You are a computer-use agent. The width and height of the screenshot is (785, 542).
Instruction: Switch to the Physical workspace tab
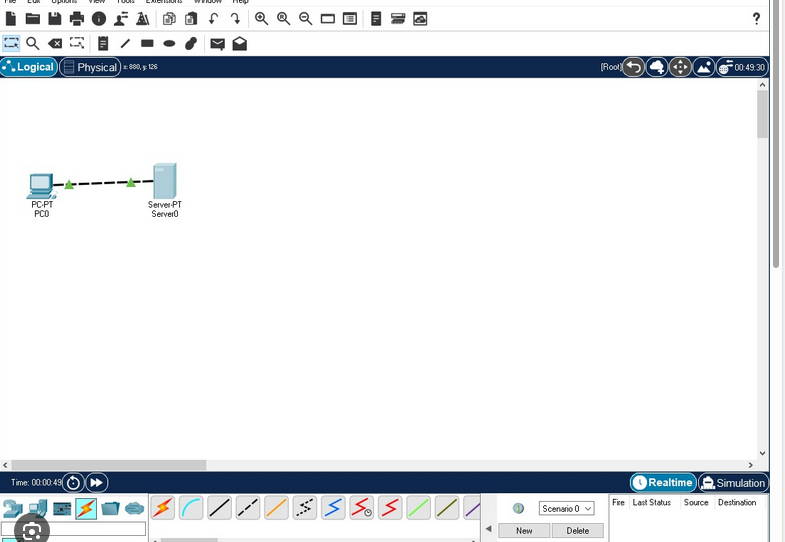pyautogui.click(x=90, y=67)
